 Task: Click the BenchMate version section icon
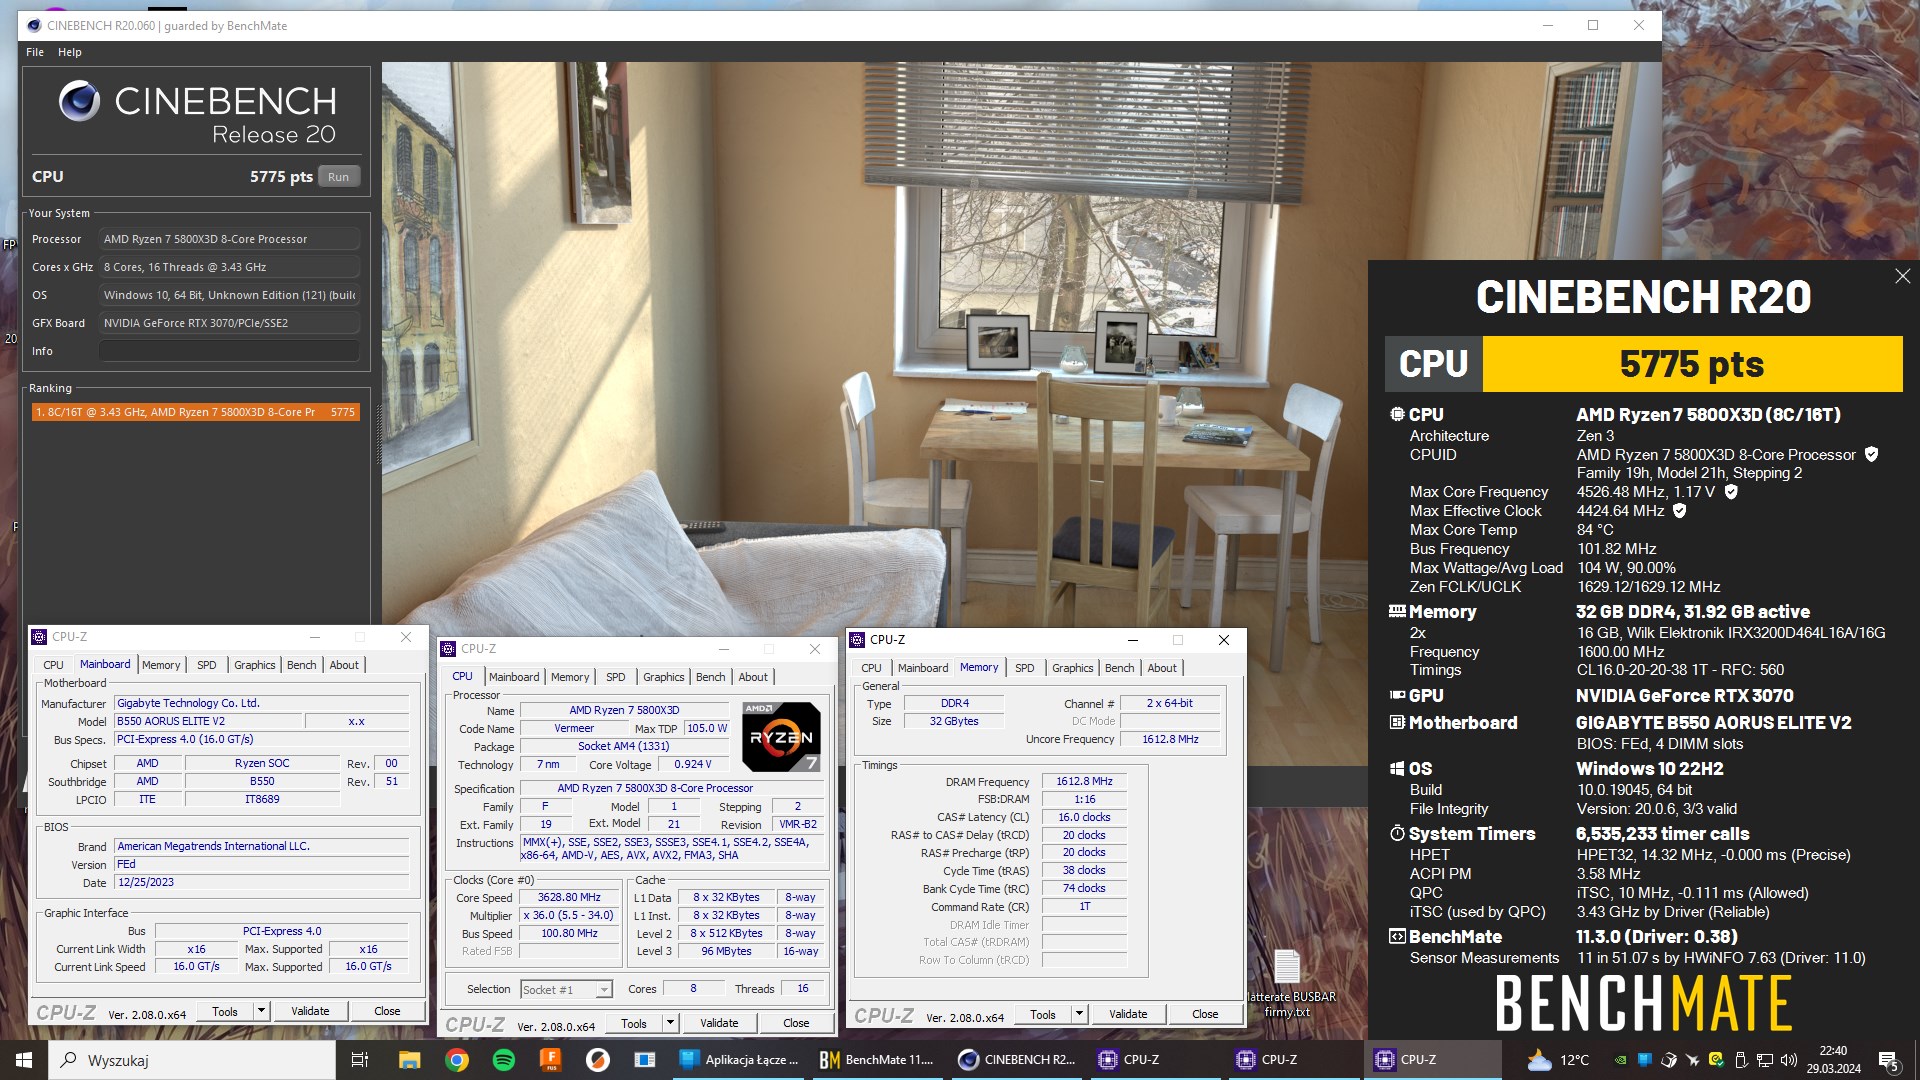[1397, 936]
